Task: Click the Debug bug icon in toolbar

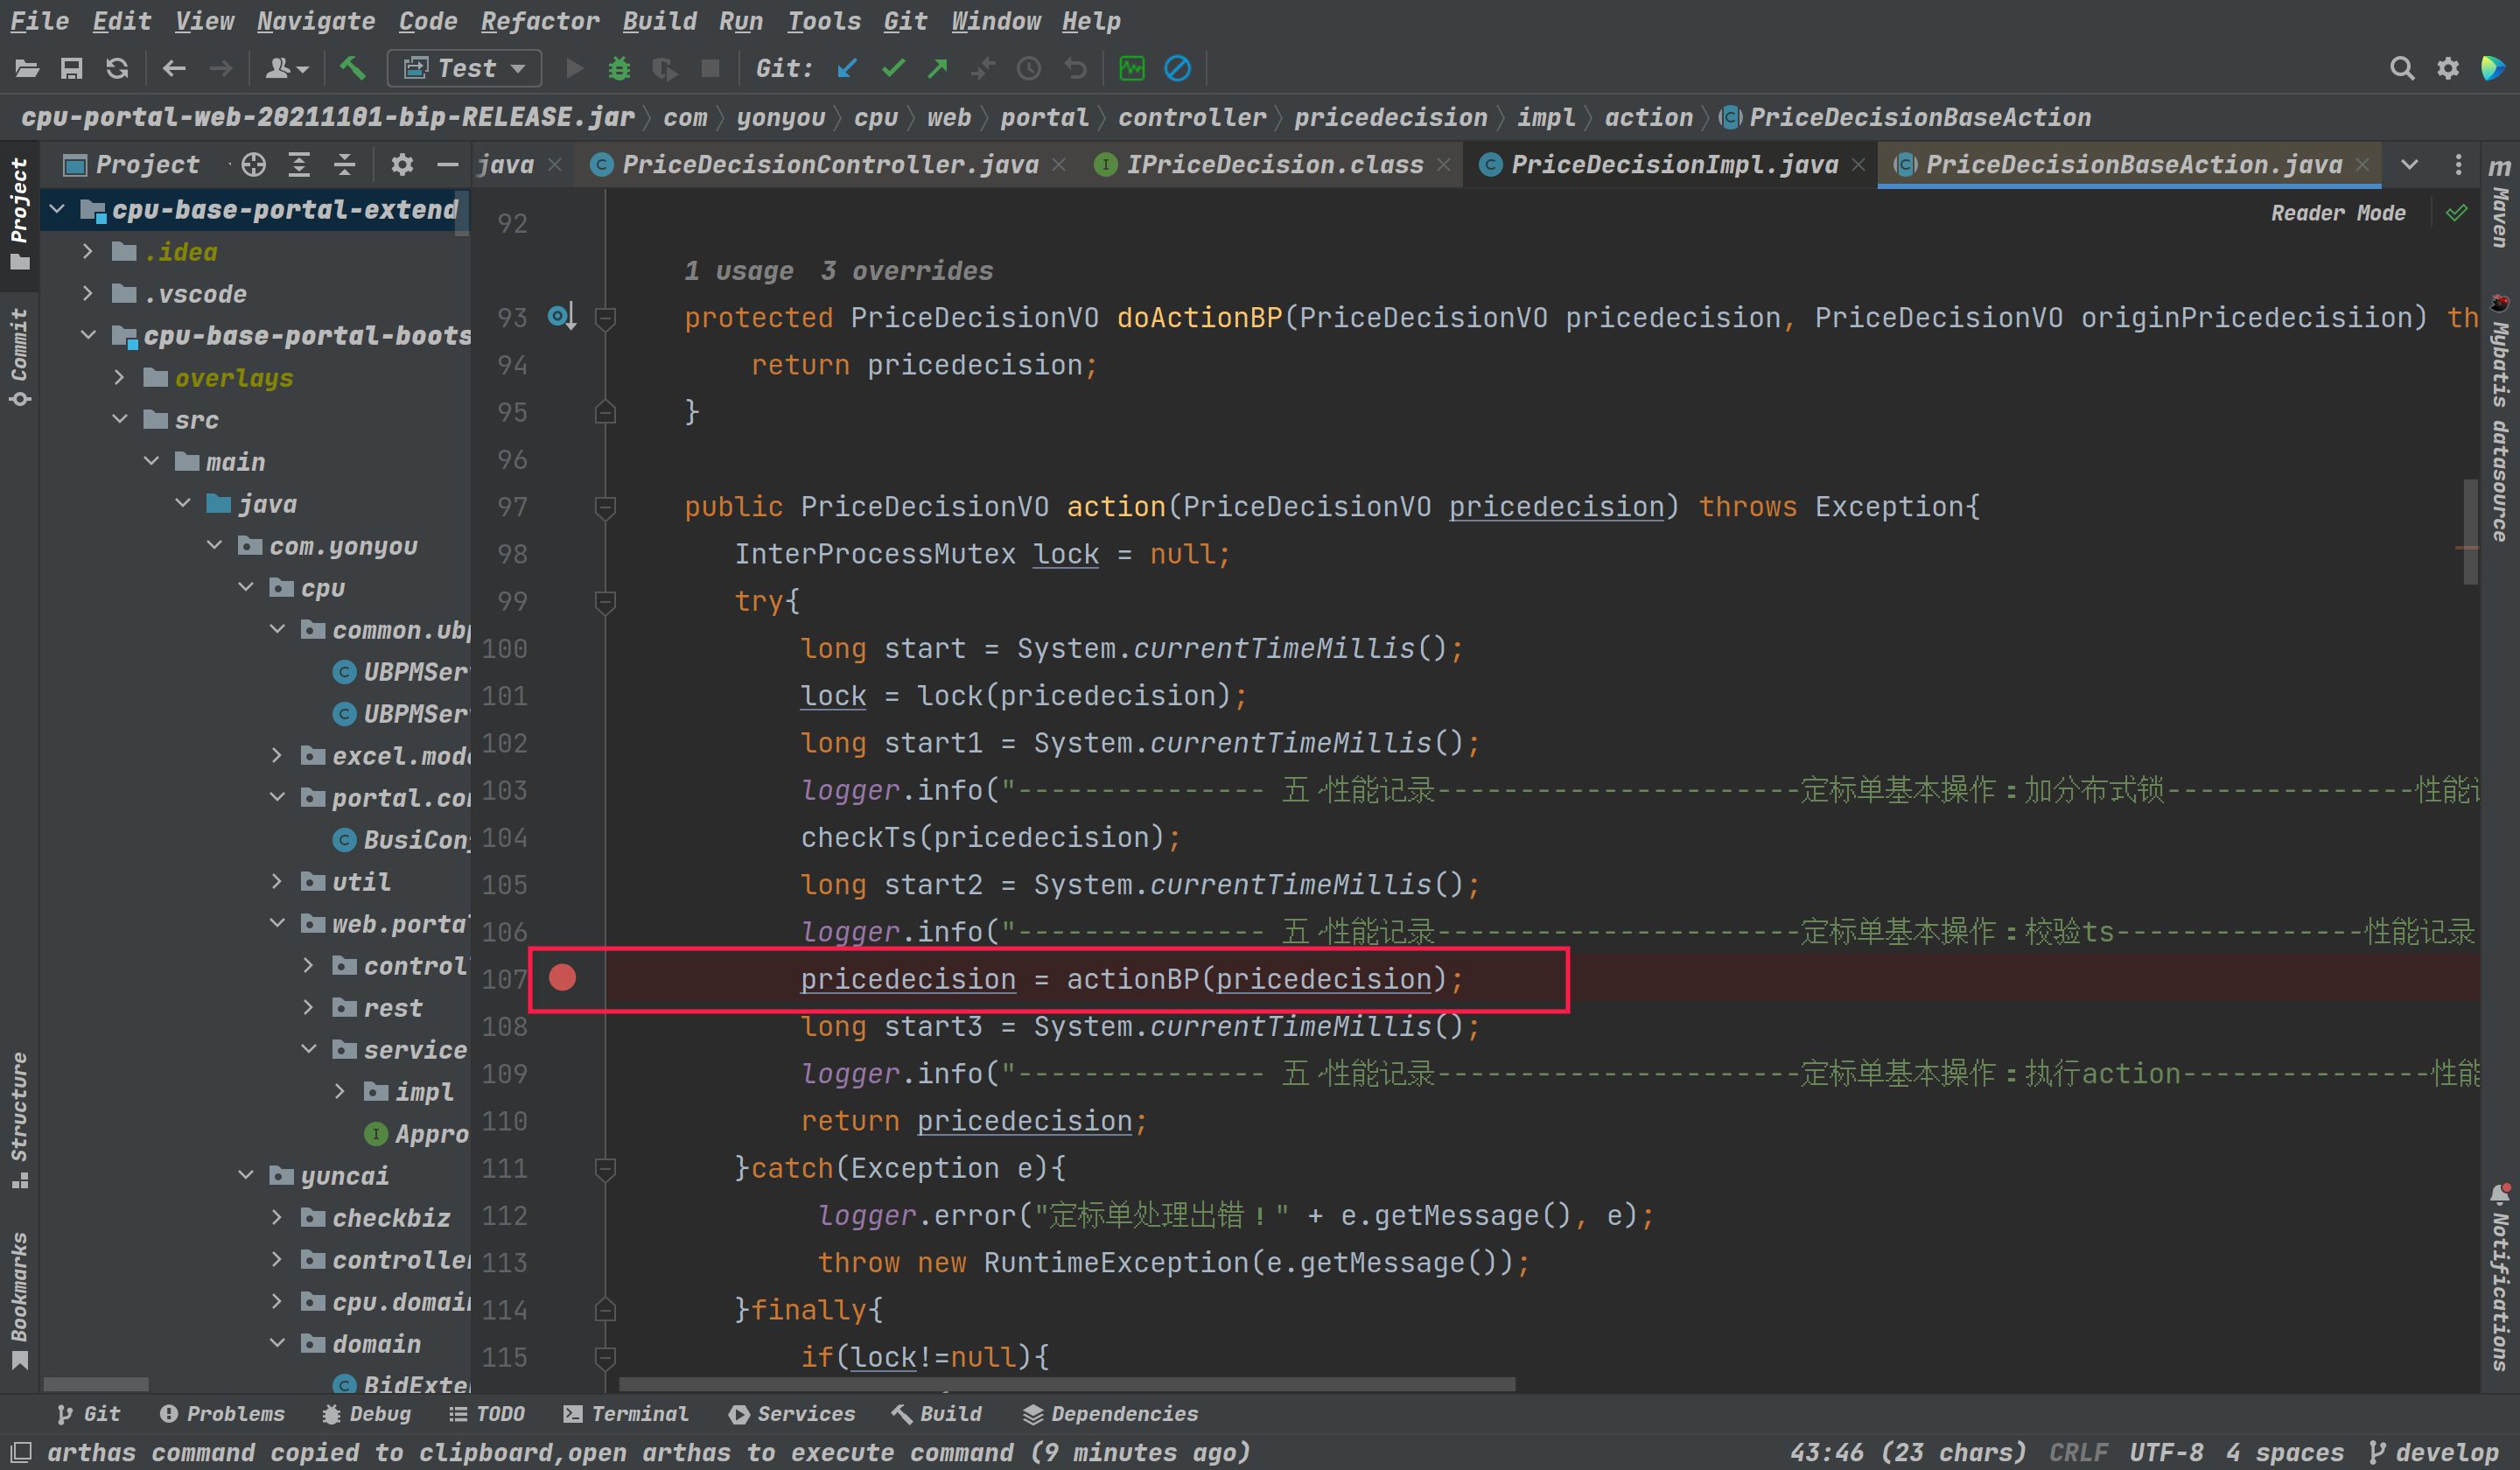Action: pyautogui.click(x=619, y=69)
